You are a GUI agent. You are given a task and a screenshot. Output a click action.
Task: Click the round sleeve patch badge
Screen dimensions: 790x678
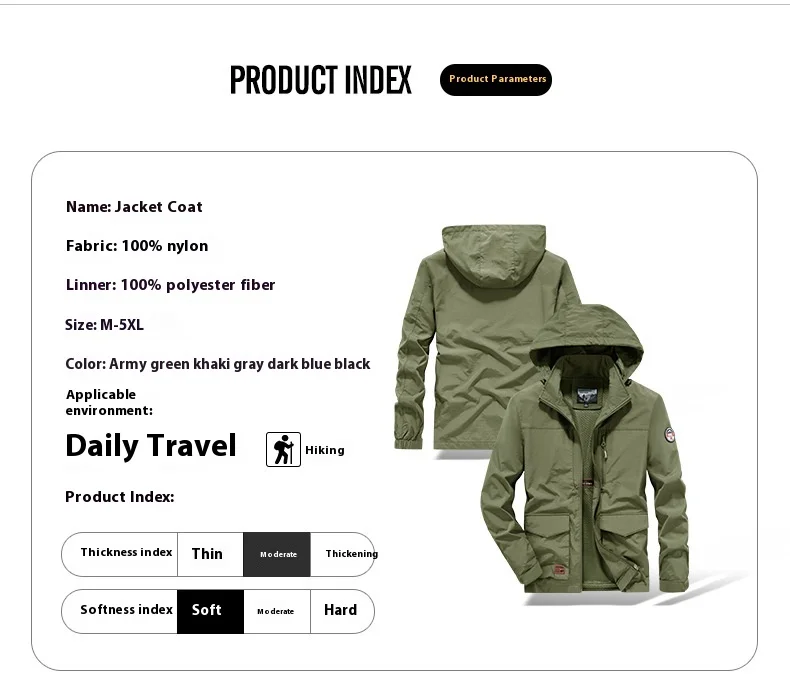coord(669,434)
